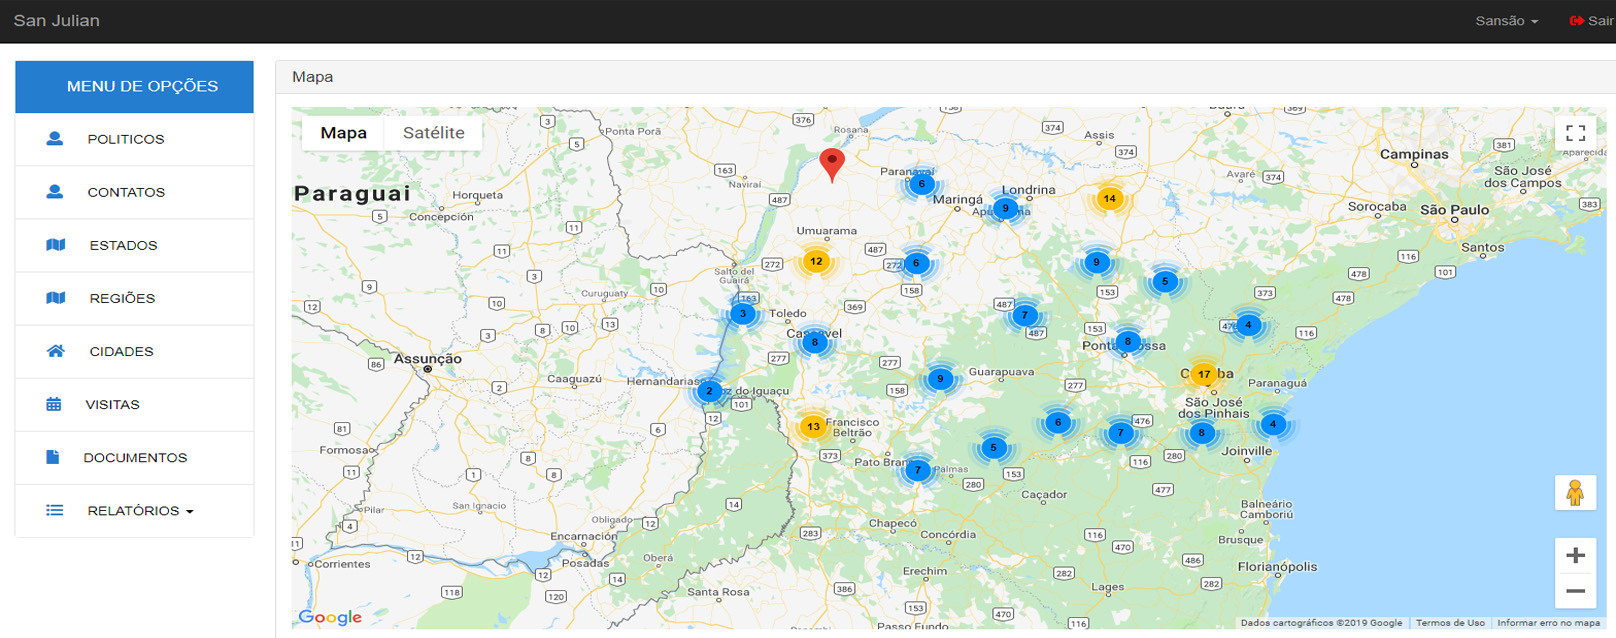Click the Sair logout link
1616x638 pixels.
[1591, 21]
